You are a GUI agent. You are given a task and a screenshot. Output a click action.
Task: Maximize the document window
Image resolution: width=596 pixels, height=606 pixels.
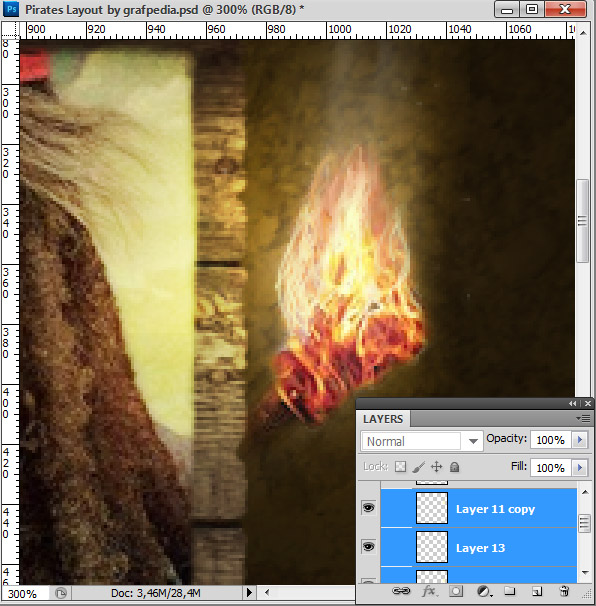532,9
